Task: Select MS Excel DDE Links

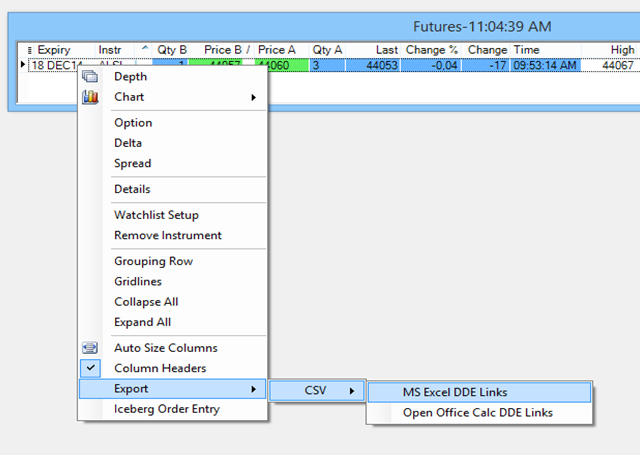Action: tap(455, 392)
